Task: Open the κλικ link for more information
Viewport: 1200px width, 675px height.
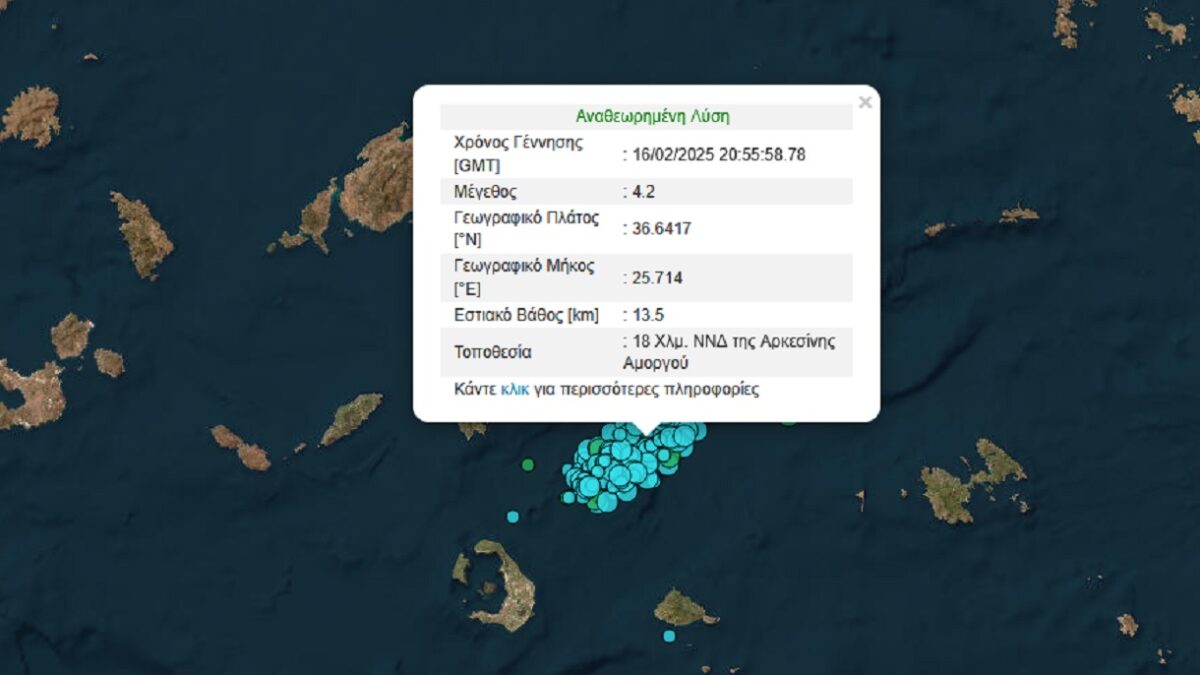Action: click(515, 390)
